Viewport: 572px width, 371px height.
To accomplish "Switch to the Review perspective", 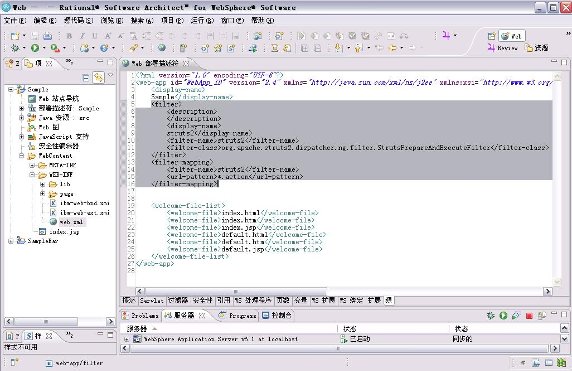I will coord(503,48).
